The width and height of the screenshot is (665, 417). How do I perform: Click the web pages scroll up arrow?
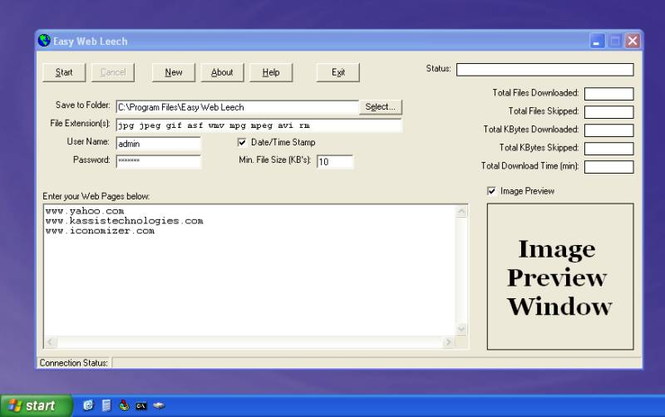click(461, 212)
